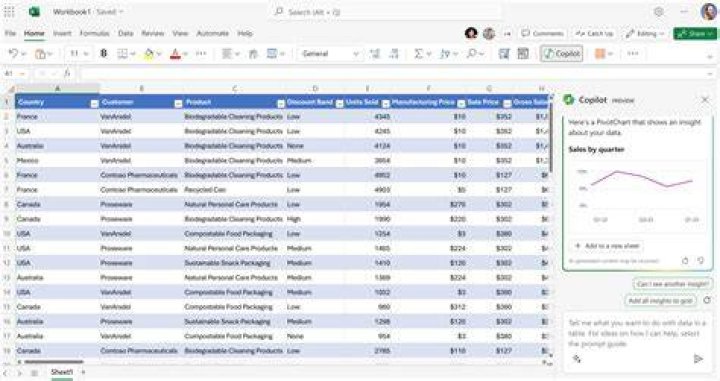Click the Undo arrow icon
This screenshot has height=381, width=720.
point(13,54)
